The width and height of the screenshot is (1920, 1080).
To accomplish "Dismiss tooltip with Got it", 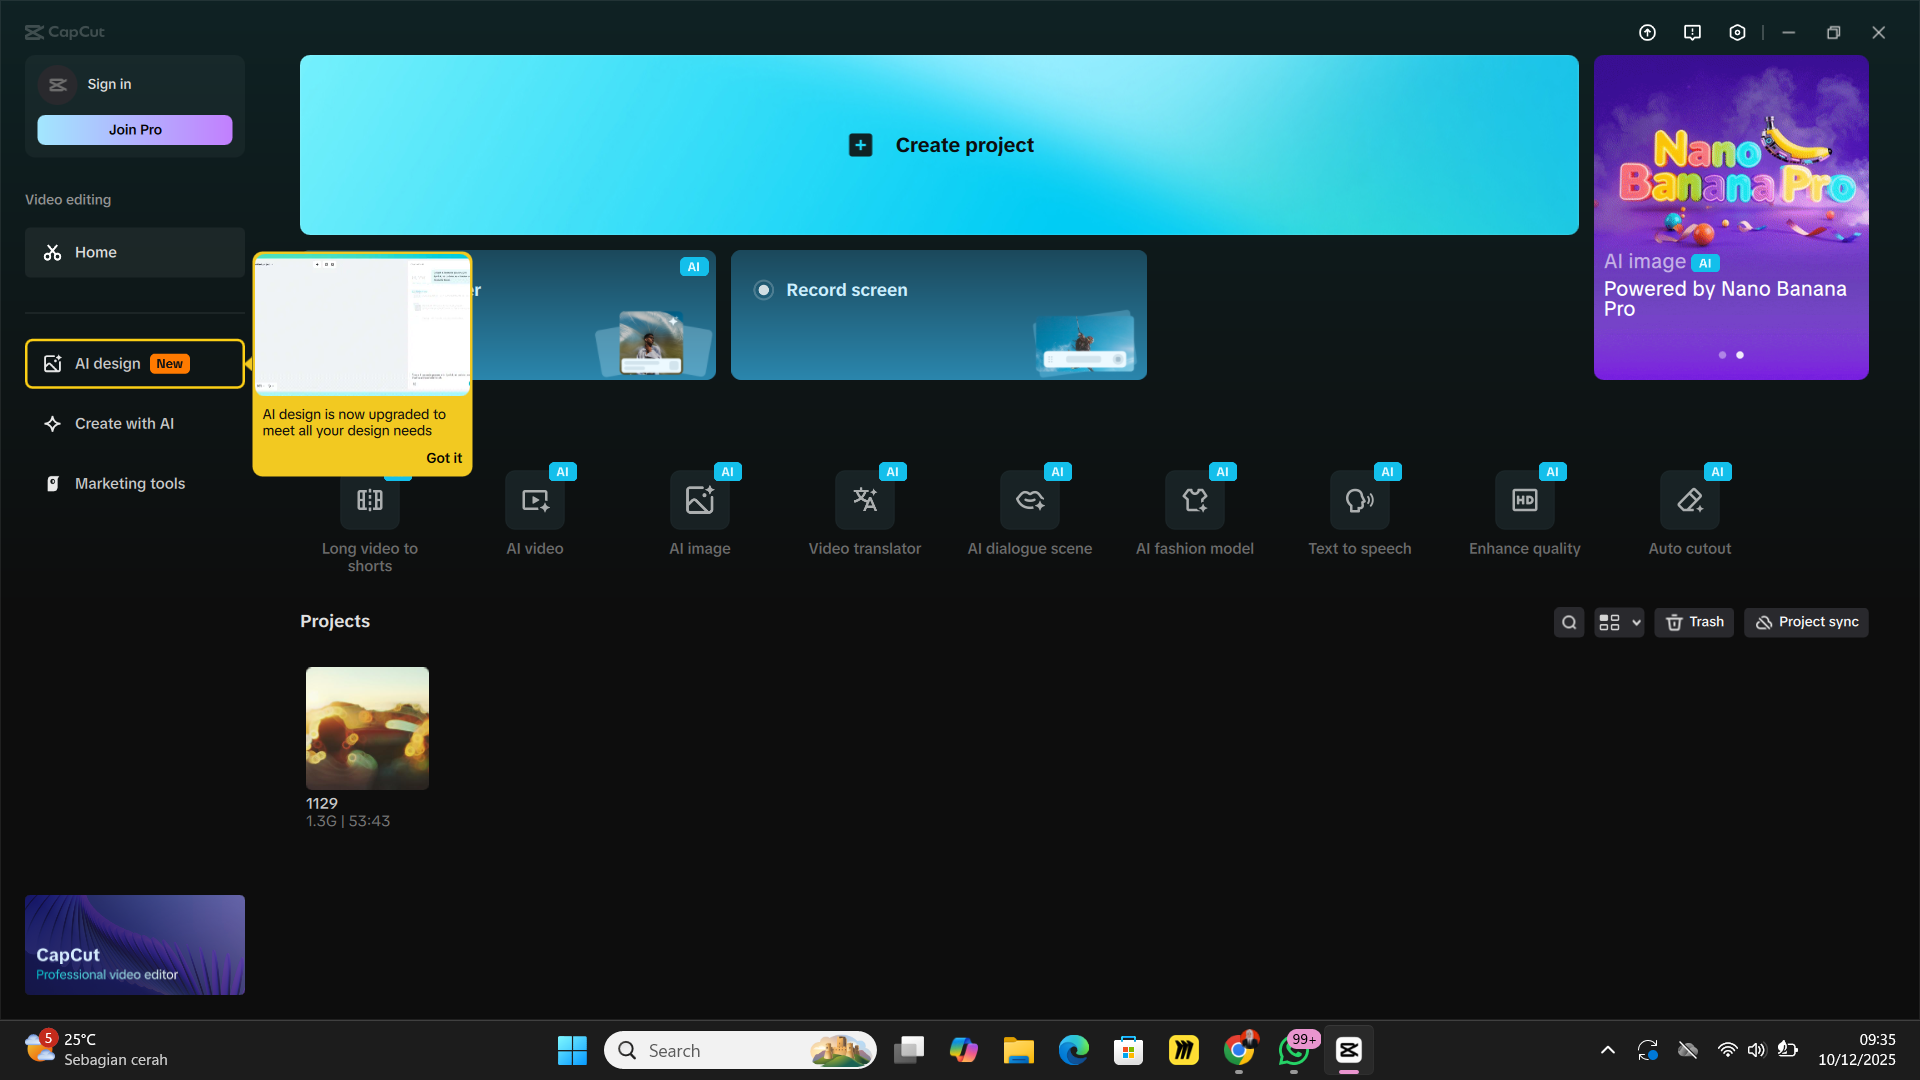I will tap(444, 458).
